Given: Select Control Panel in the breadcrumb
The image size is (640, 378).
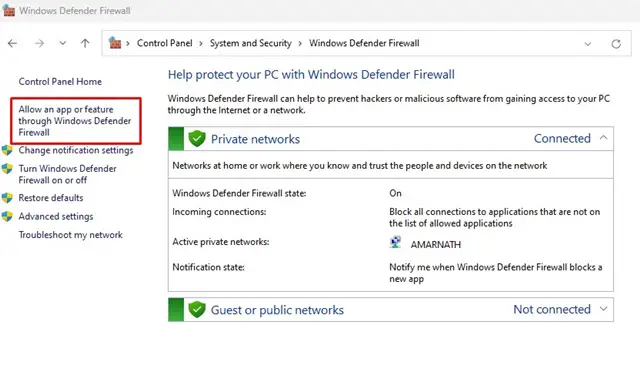Looking at the screenshot, I should pos(164,43).
